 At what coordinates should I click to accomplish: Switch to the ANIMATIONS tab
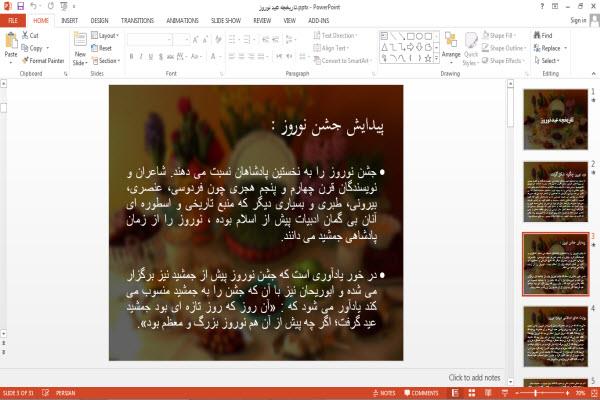[x=182, y=20]
